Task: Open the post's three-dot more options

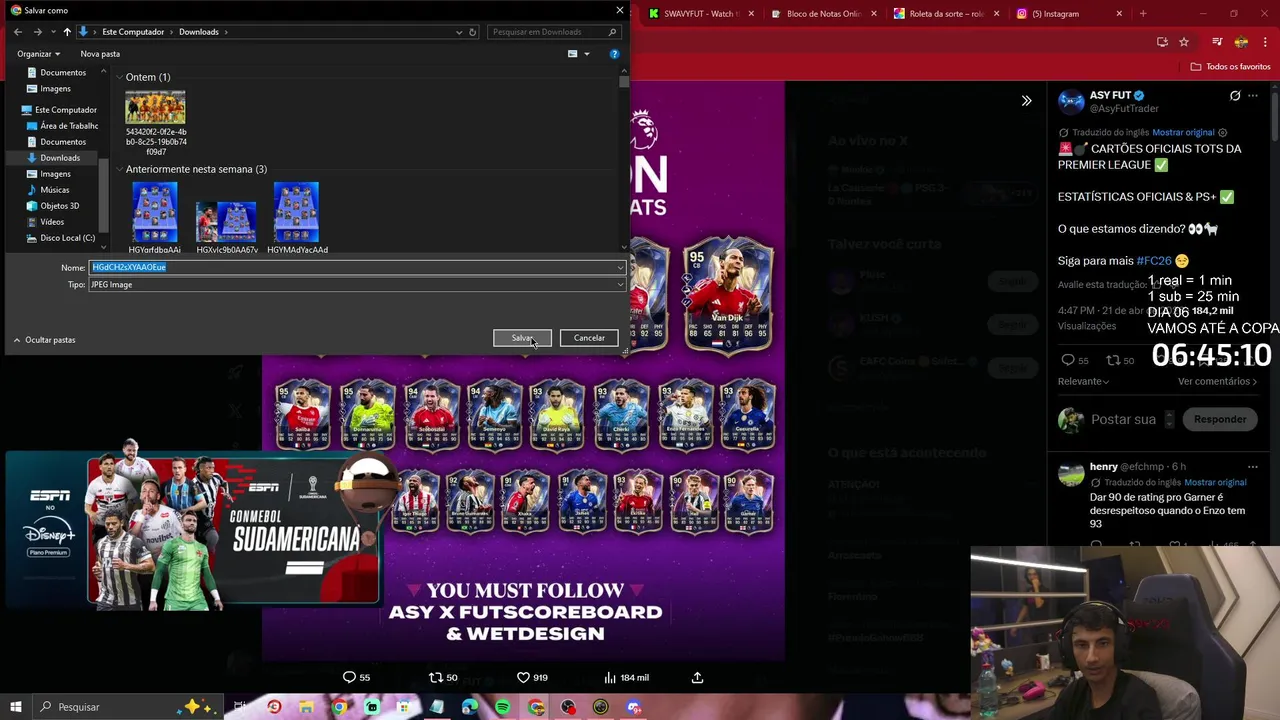Action: pyautogui.click(x=1253, y=96)
